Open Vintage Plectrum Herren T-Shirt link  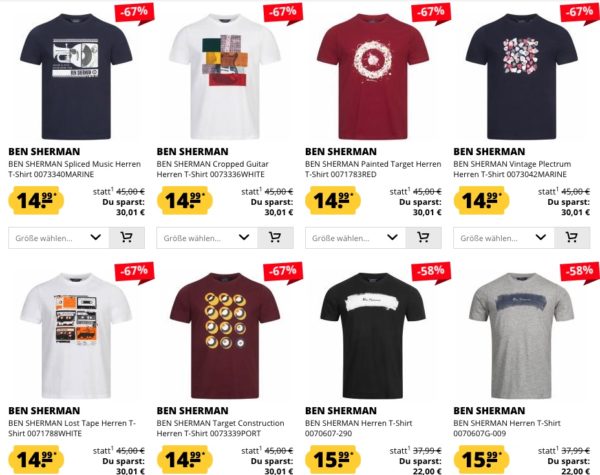[x=512, y=169]
